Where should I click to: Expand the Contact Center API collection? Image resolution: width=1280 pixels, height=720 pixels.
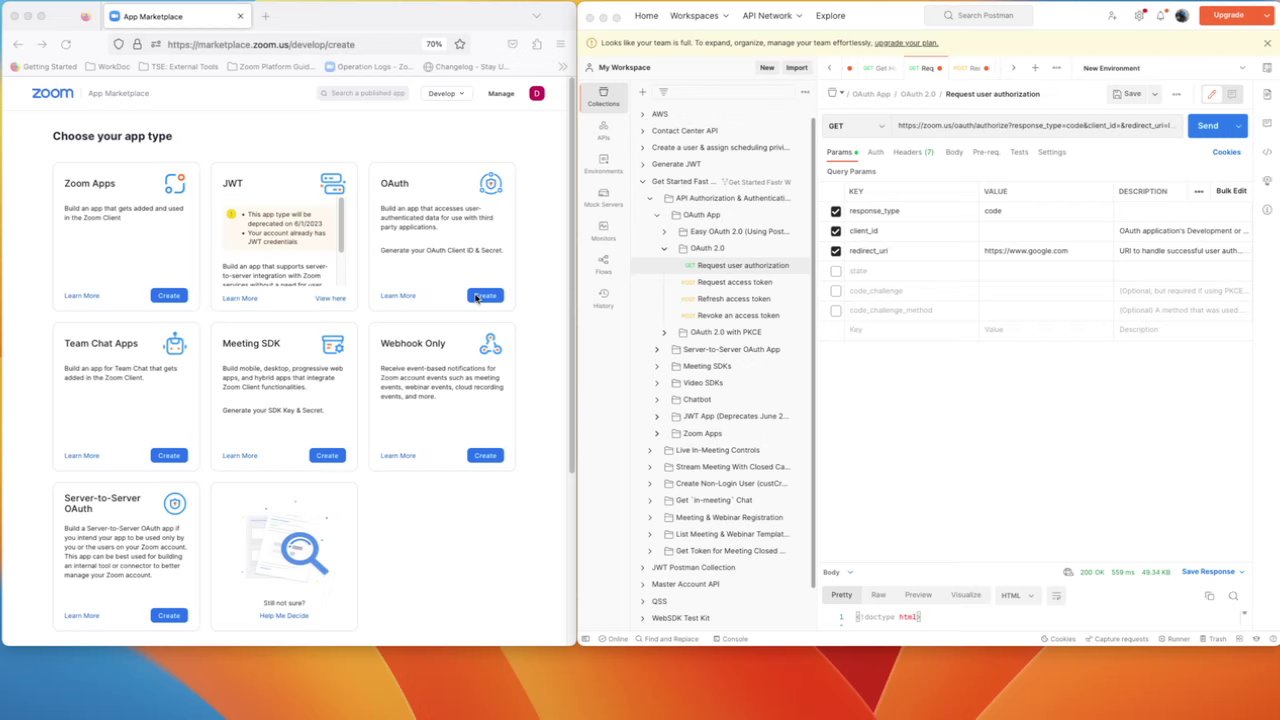point(643,131)
